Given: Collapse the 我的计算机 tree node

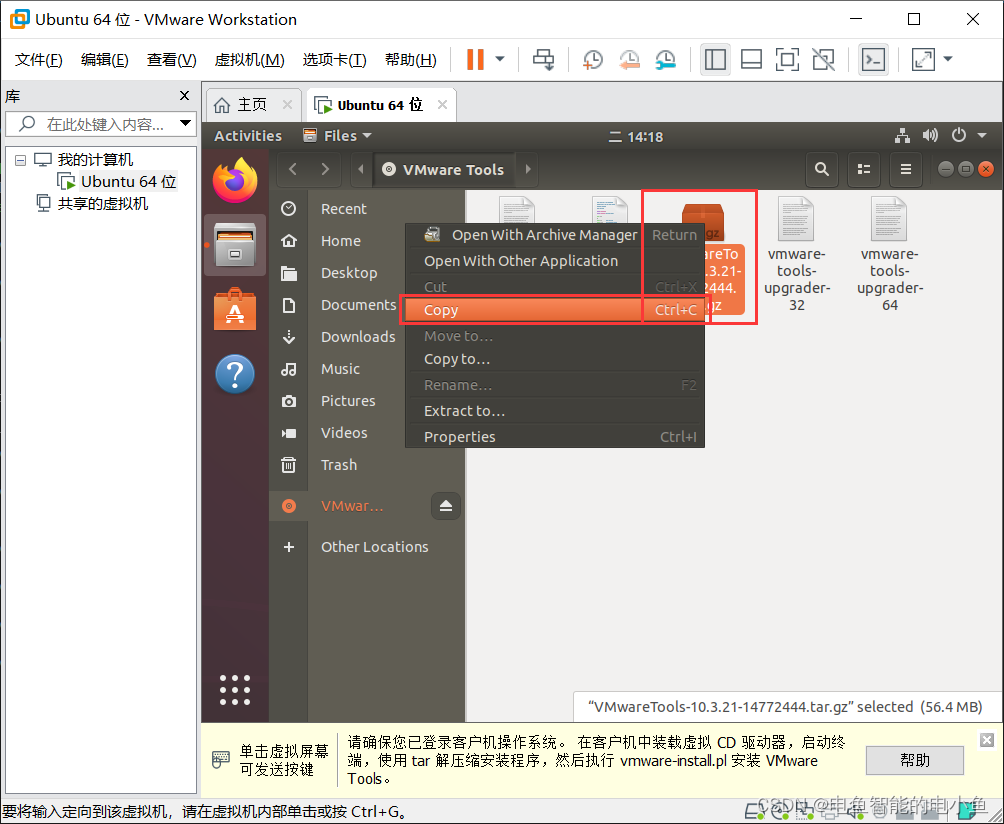Looking at the screenshot, I should coord(20,160).
